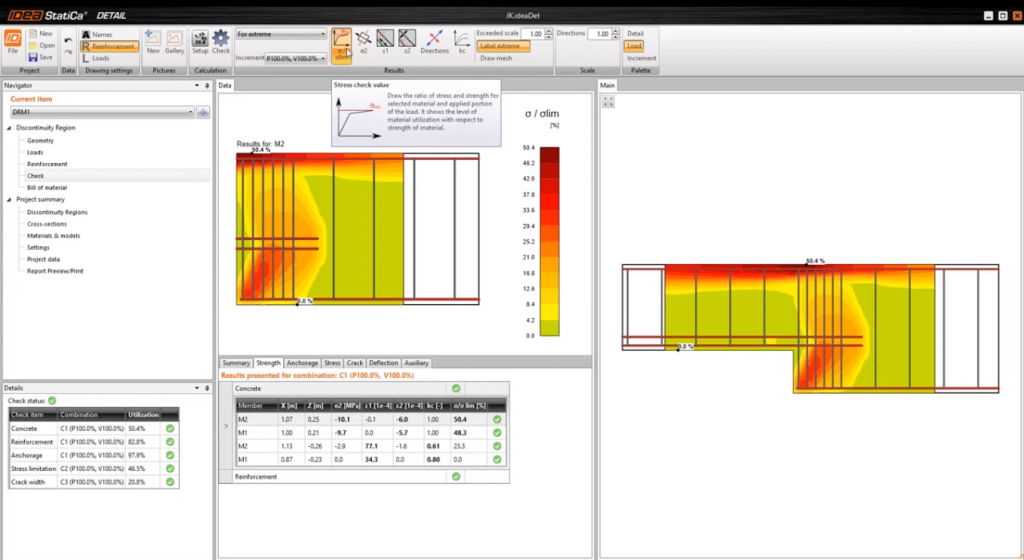The height and width of the screenshot is (560, 1024).
Task: Click the dark red legend color at 50.4
Action: [x=549, y=155]
